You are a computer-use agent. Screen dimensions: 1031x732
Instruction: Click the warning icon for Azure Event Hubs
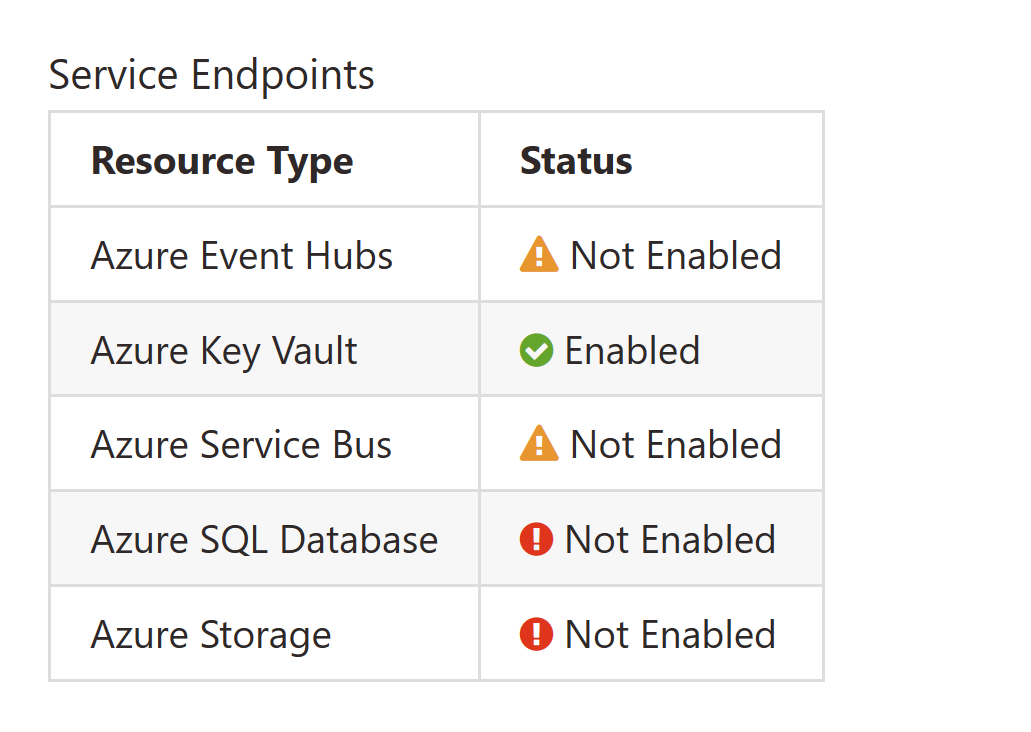539,255
